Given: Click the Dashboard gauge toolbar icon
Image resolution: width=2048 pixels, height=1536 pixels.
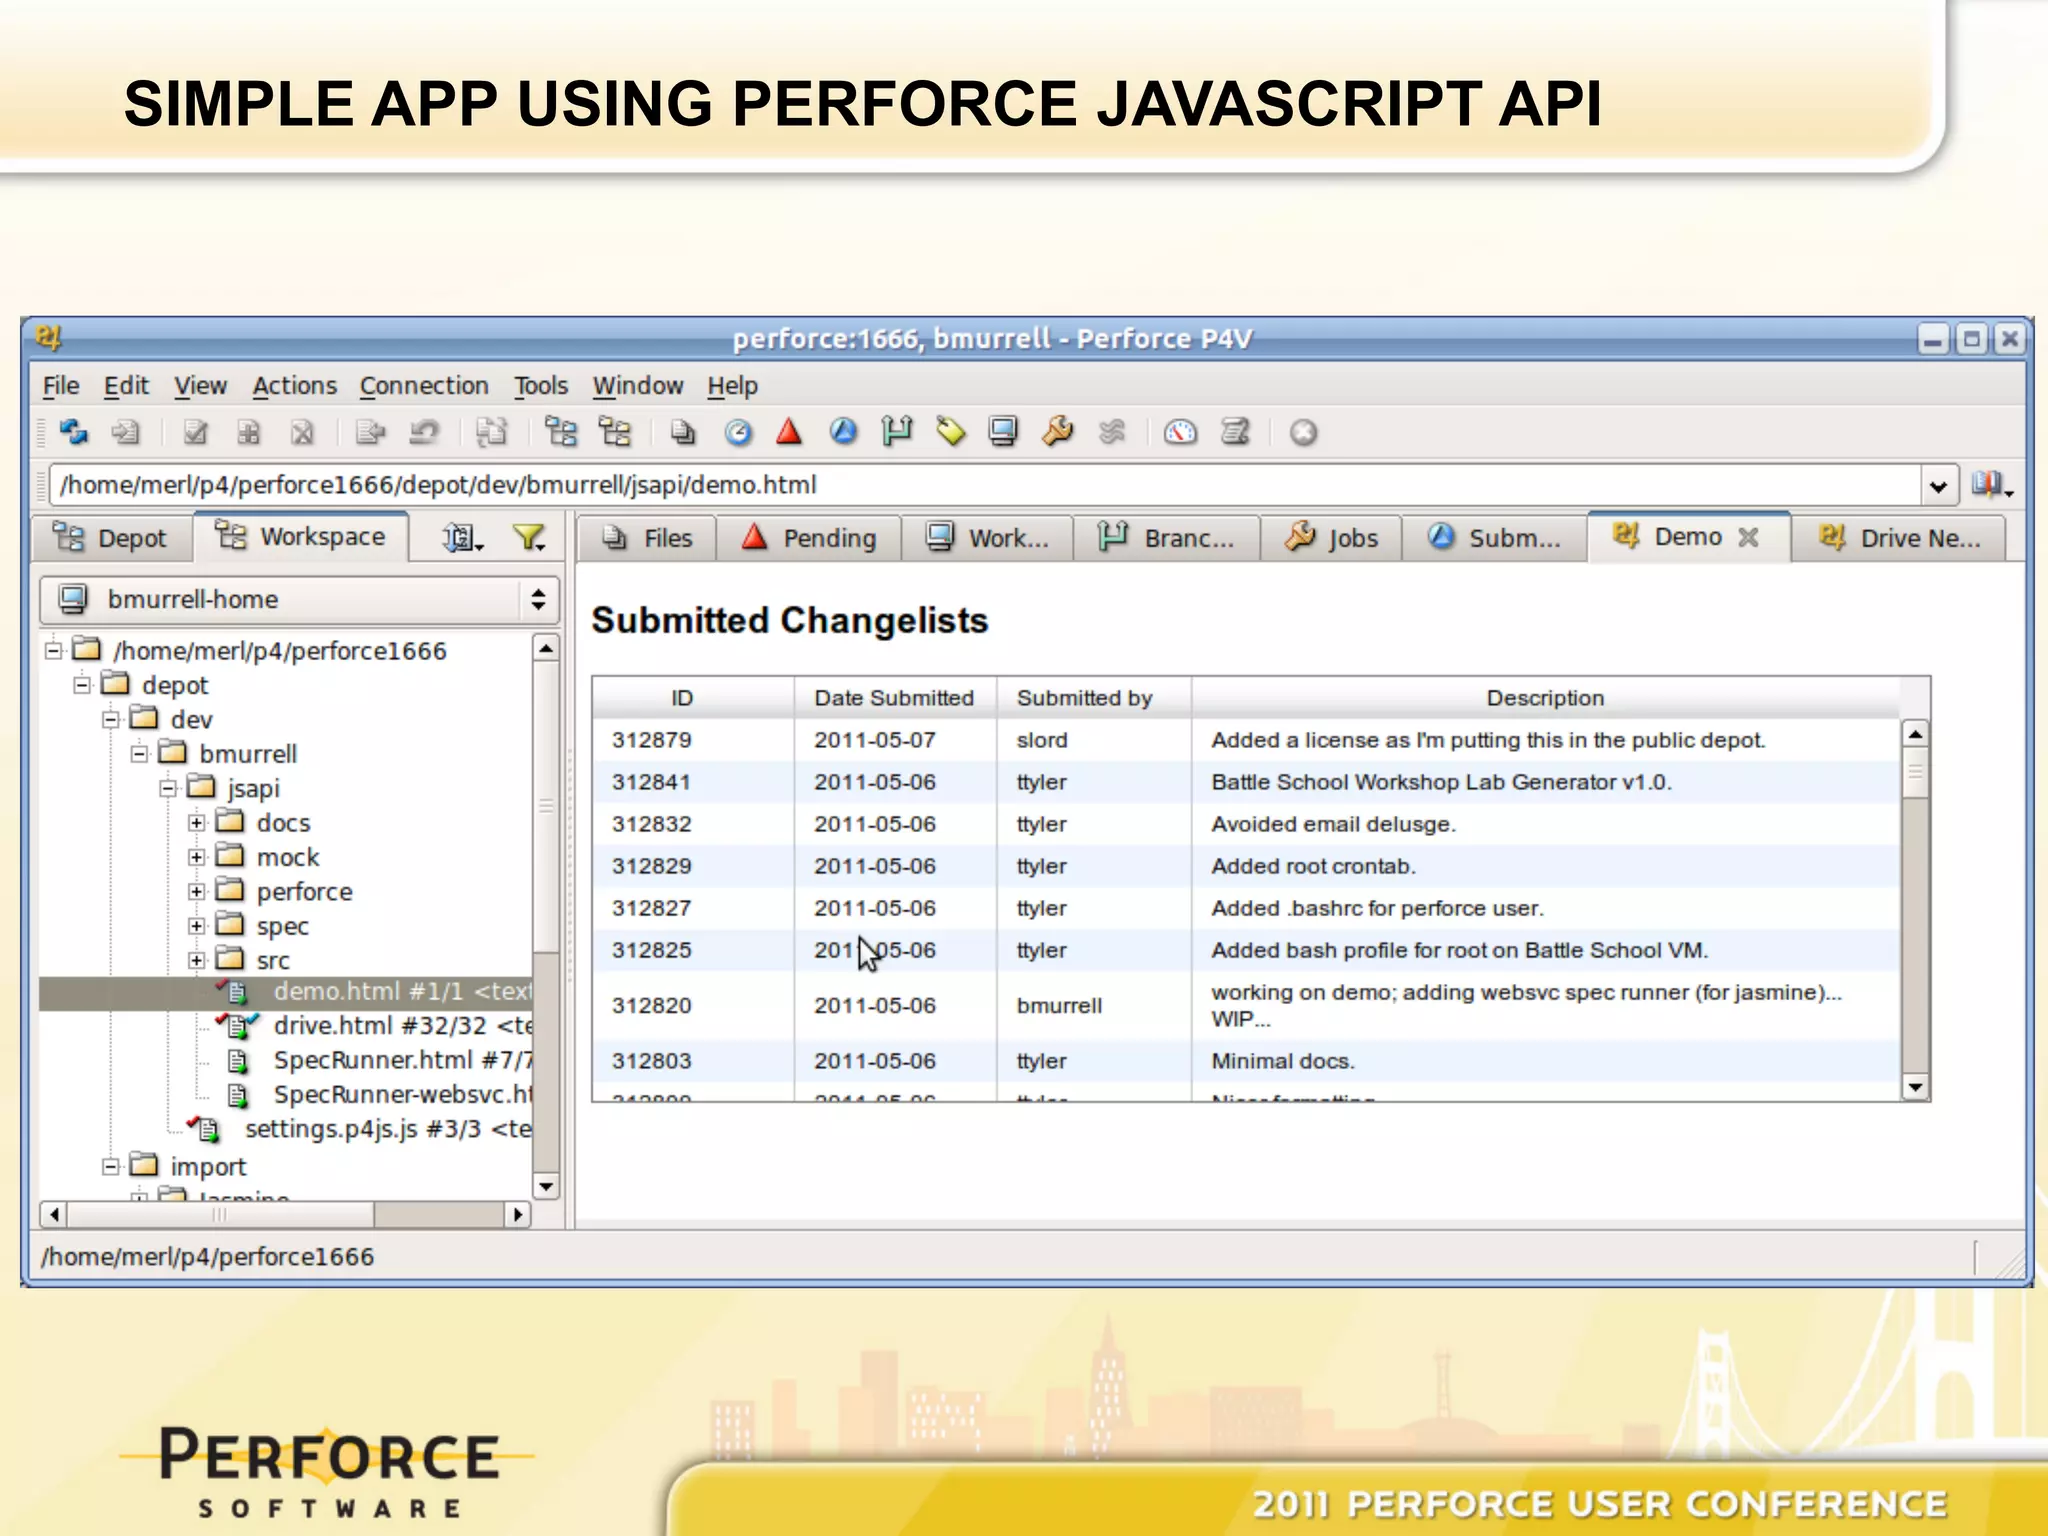Looking at the screenshot, I should point(1180,432).
